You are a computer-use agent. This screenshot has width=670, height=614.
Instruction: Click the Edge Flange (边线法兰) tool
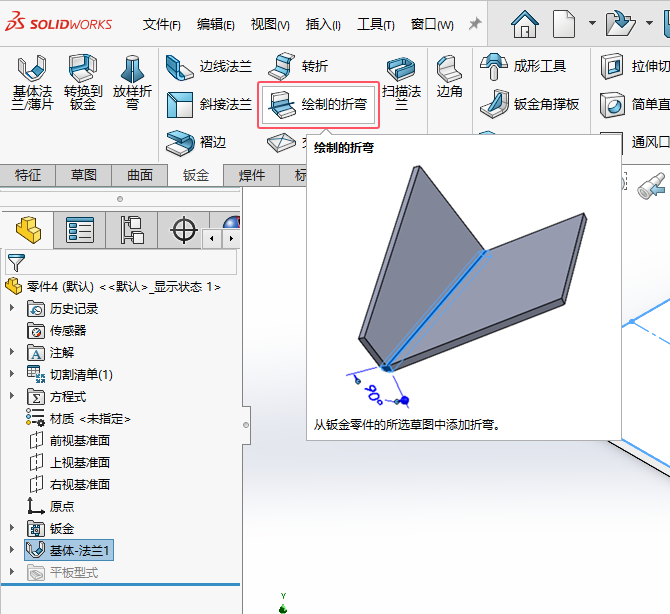coord(209,67)
